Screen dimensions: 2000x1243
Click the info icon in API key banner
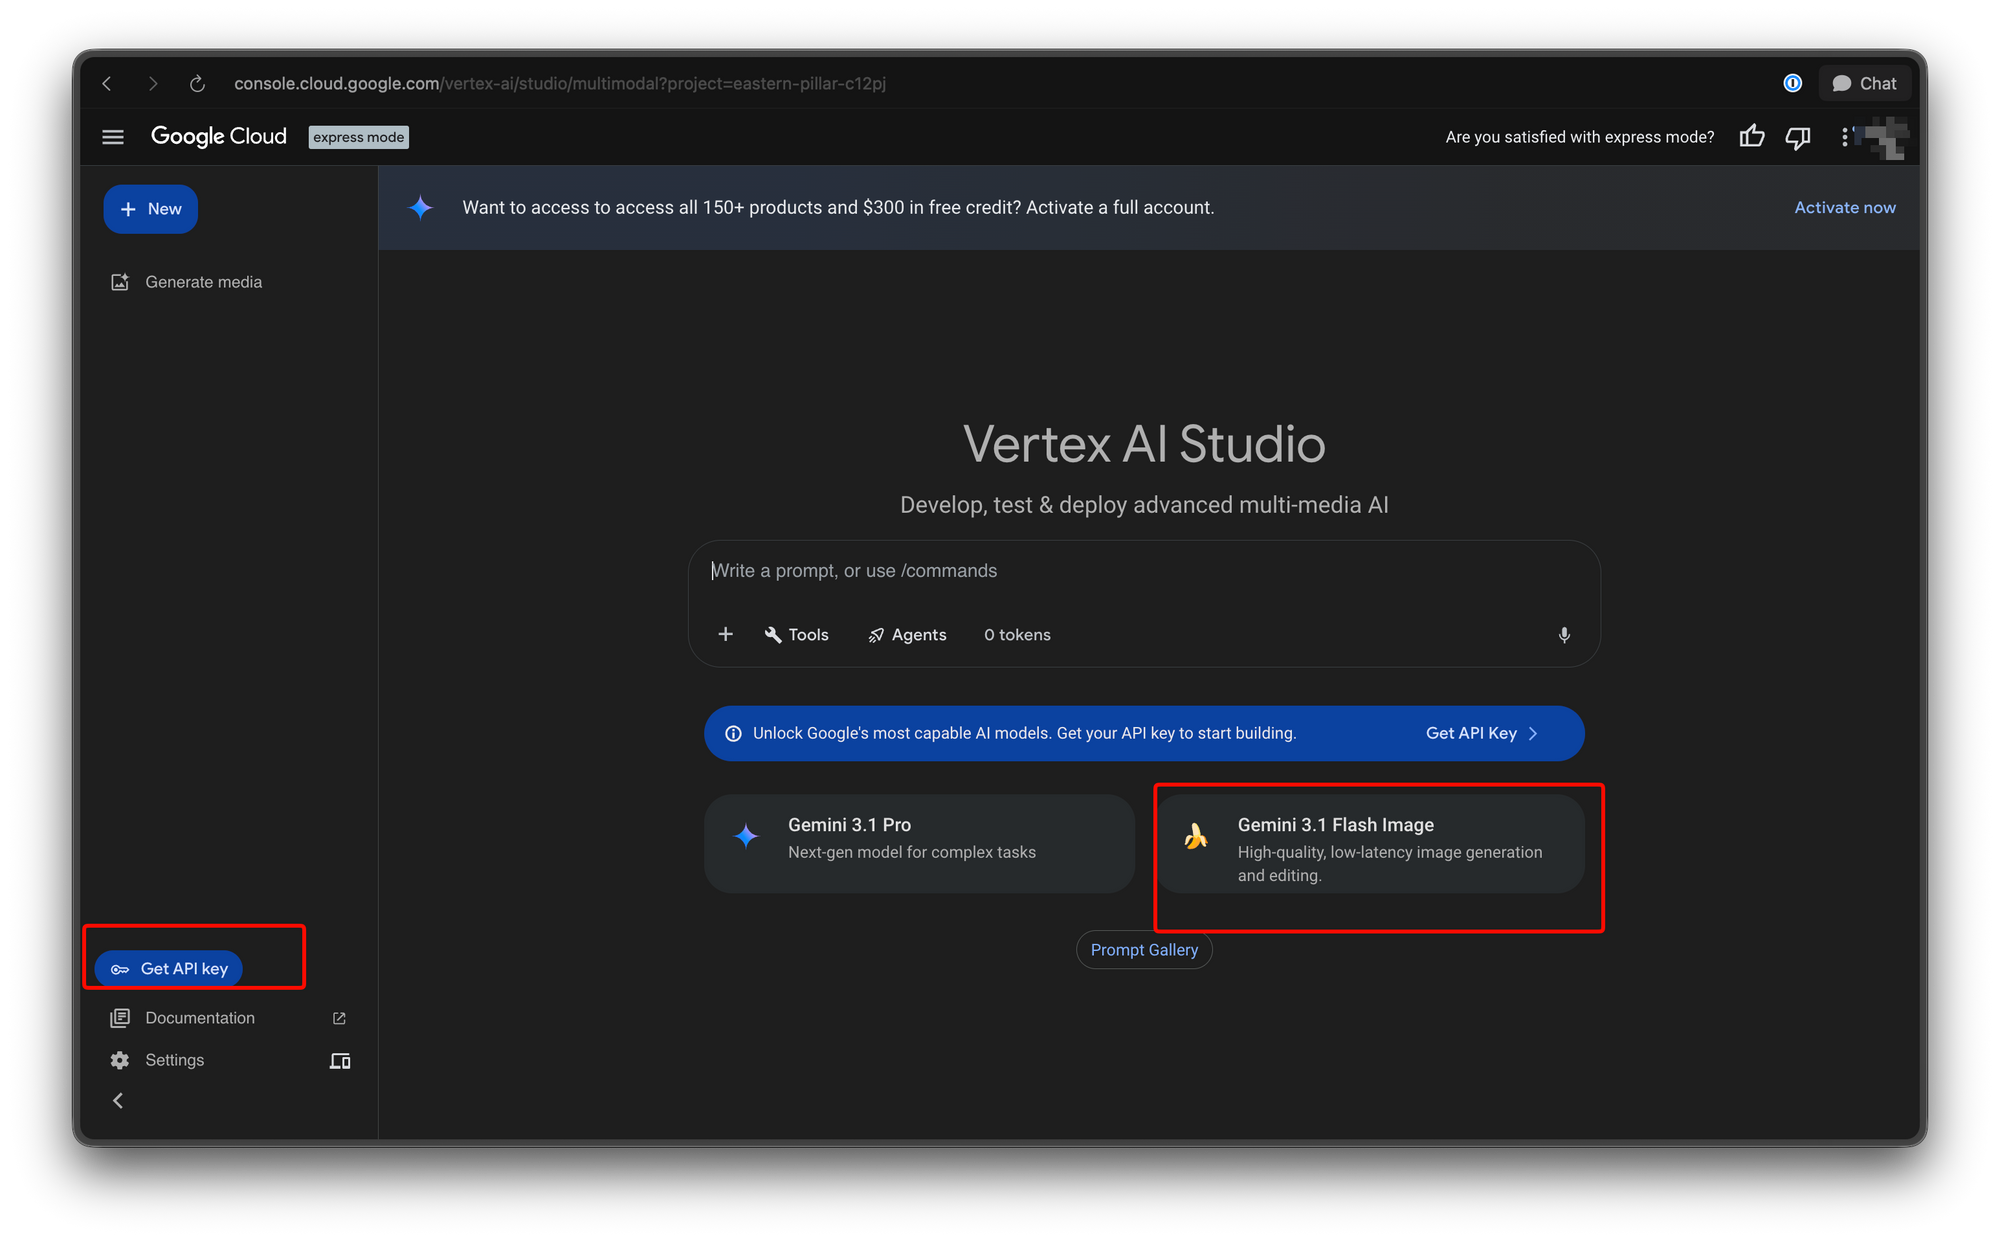pyautogui.click(x=733, y=733)
